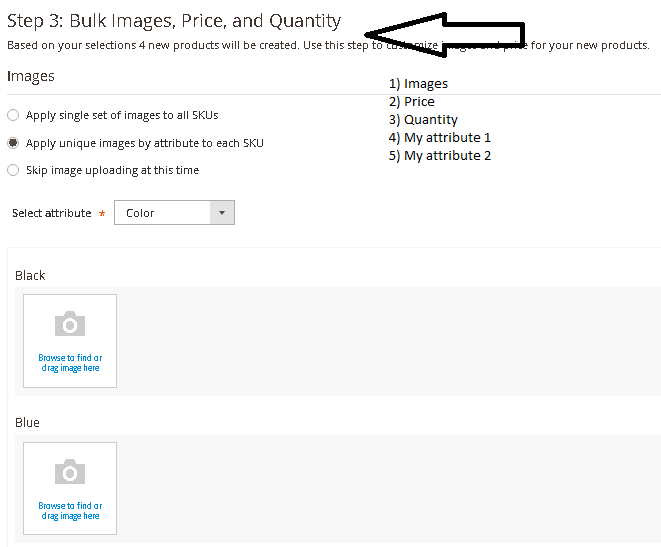
Task: Select Apply single set of images radio
Action: coord(13,115)
